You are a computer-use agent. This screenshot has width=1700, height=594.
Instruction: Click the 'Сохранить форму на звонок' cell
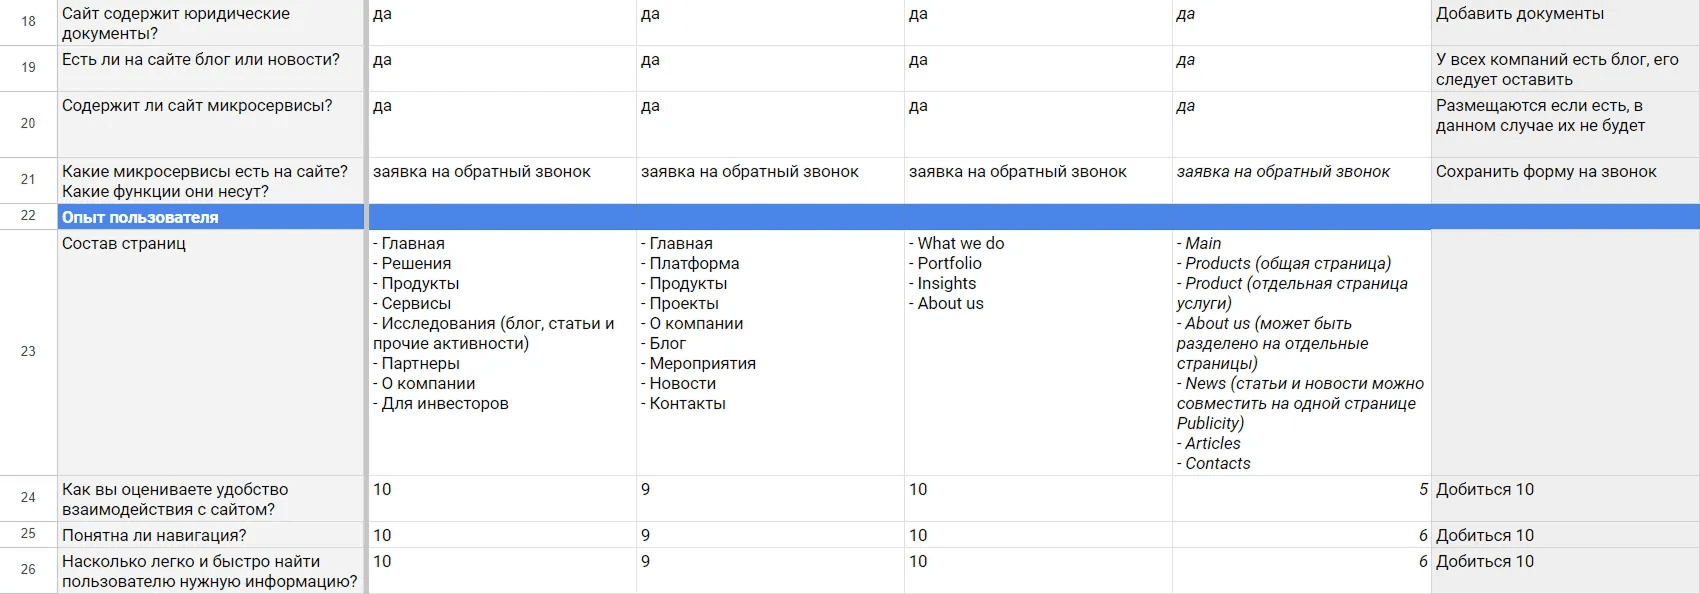tap(1564, 180)
